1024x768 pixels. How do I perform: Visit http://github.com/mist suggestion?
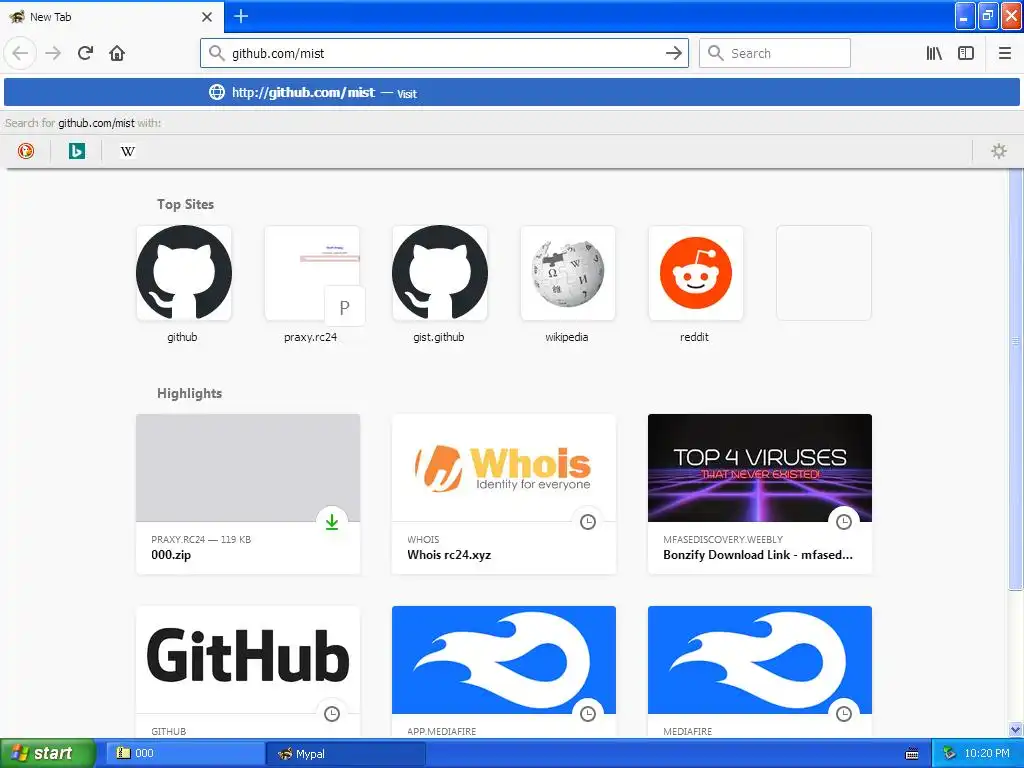click(511, 92)
